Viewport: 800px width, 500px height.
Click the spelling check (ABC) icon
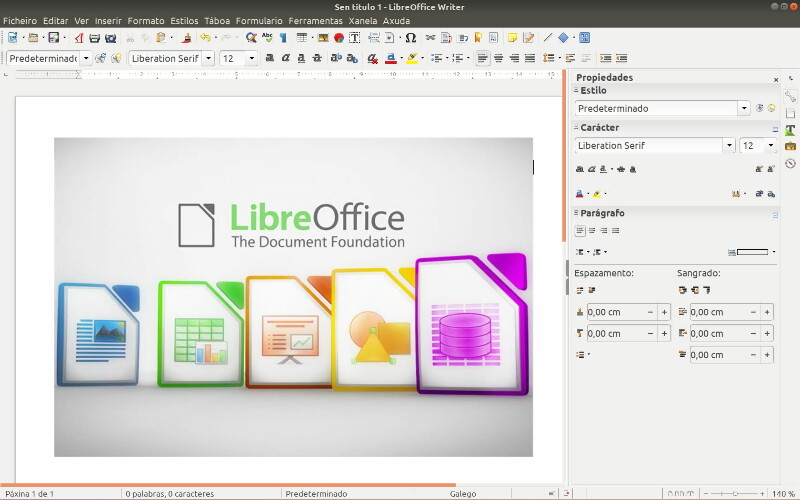[x=267, y=38]
